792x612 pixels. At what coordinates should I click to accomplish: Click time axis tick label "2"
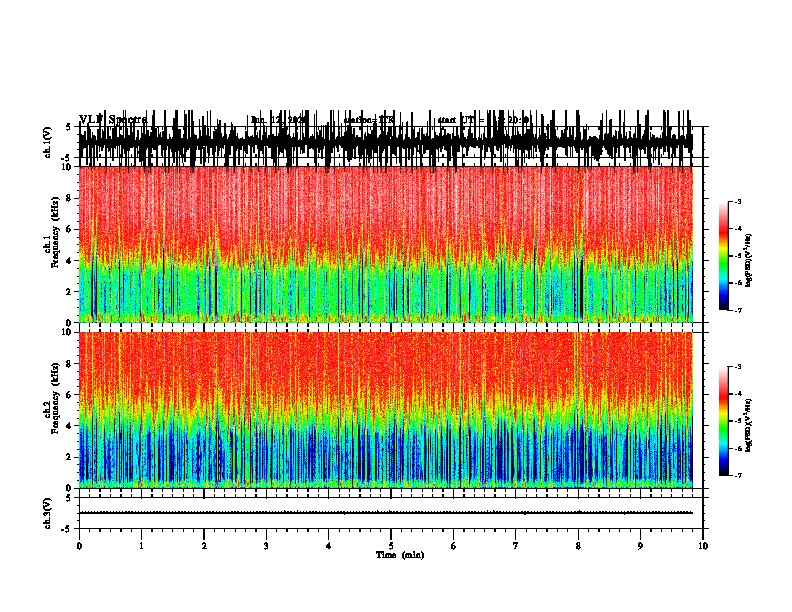click(204, 546)
